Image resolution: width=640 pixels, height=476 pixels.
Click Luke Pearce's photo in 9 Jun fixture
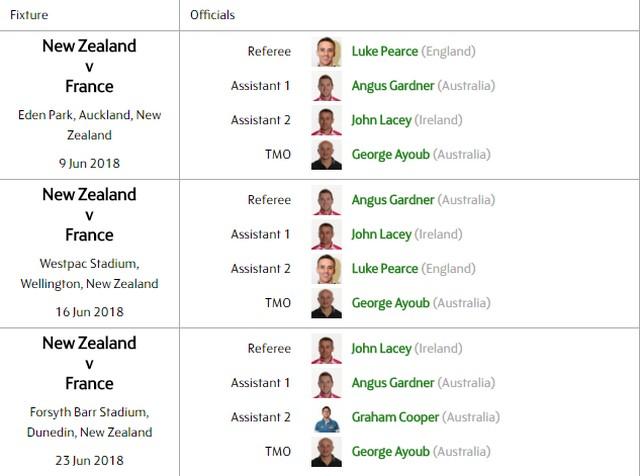point(326,52)
